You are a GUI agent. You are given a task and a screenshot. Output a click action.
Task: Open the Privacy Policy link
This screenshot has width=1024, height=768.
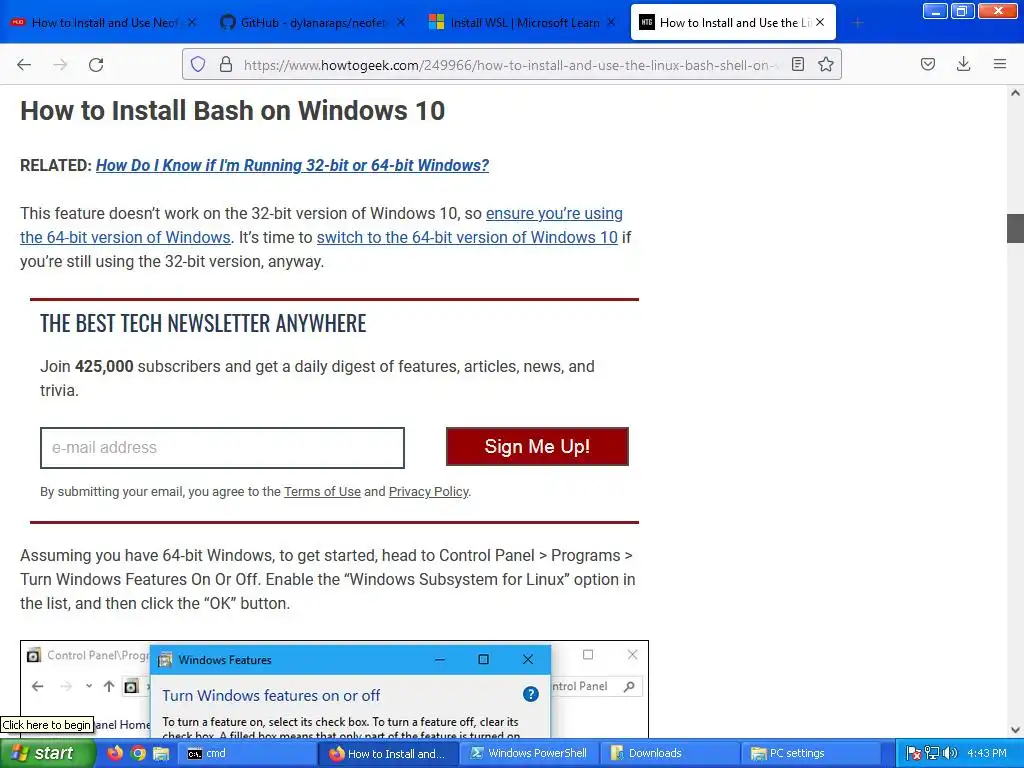pos(428,491)
